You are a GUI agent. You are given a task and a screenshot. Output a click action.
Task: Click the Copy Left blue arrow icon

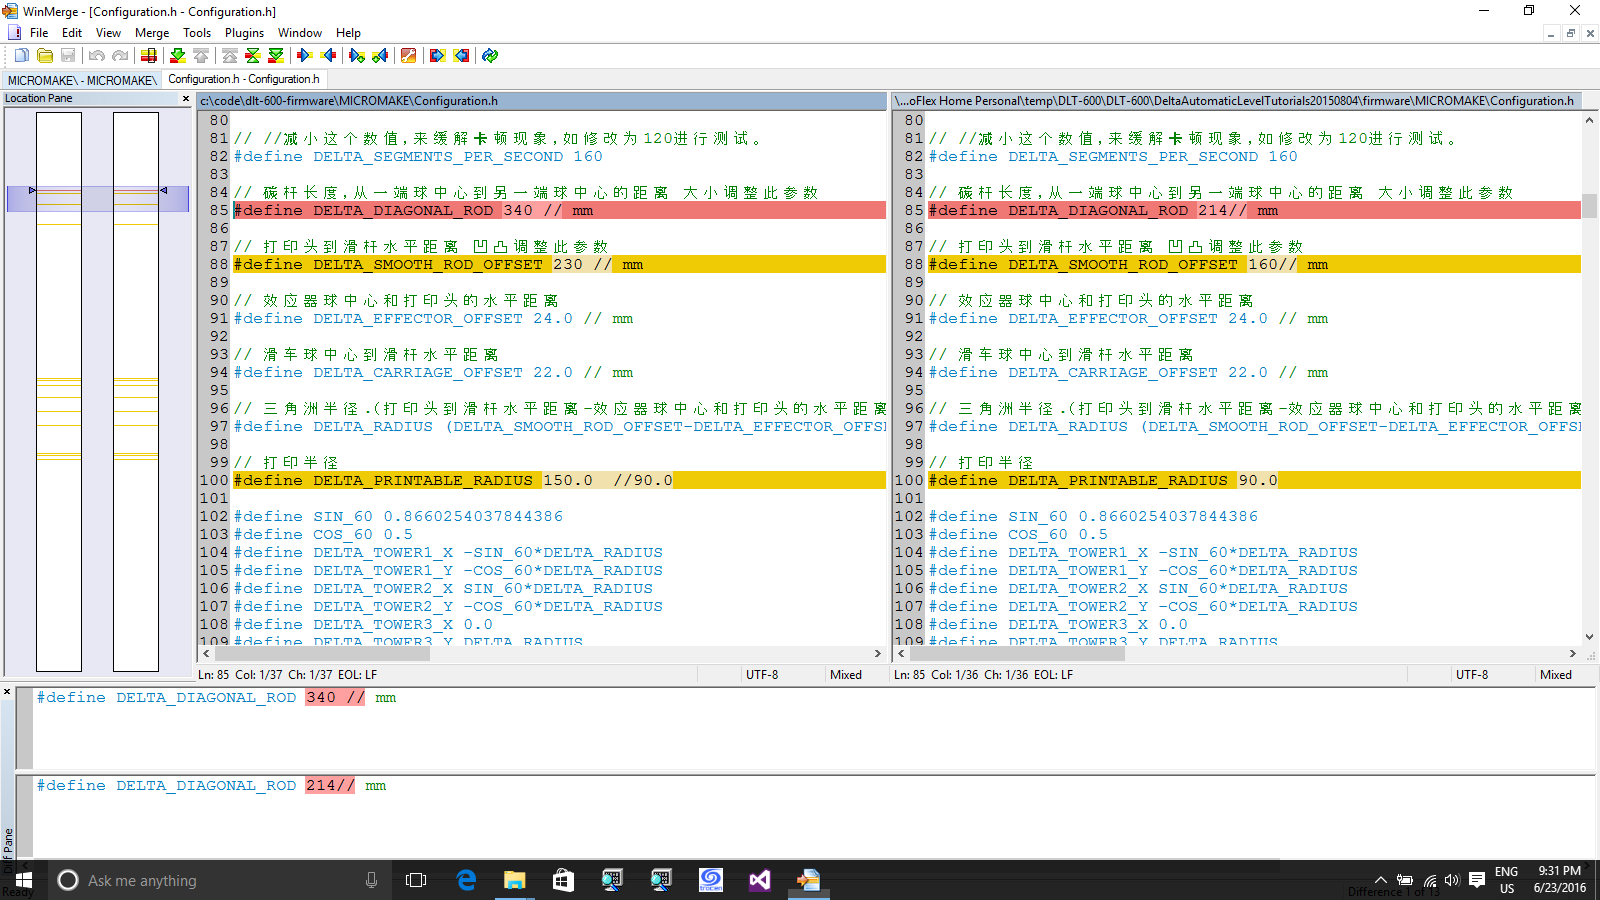point(328,56)
